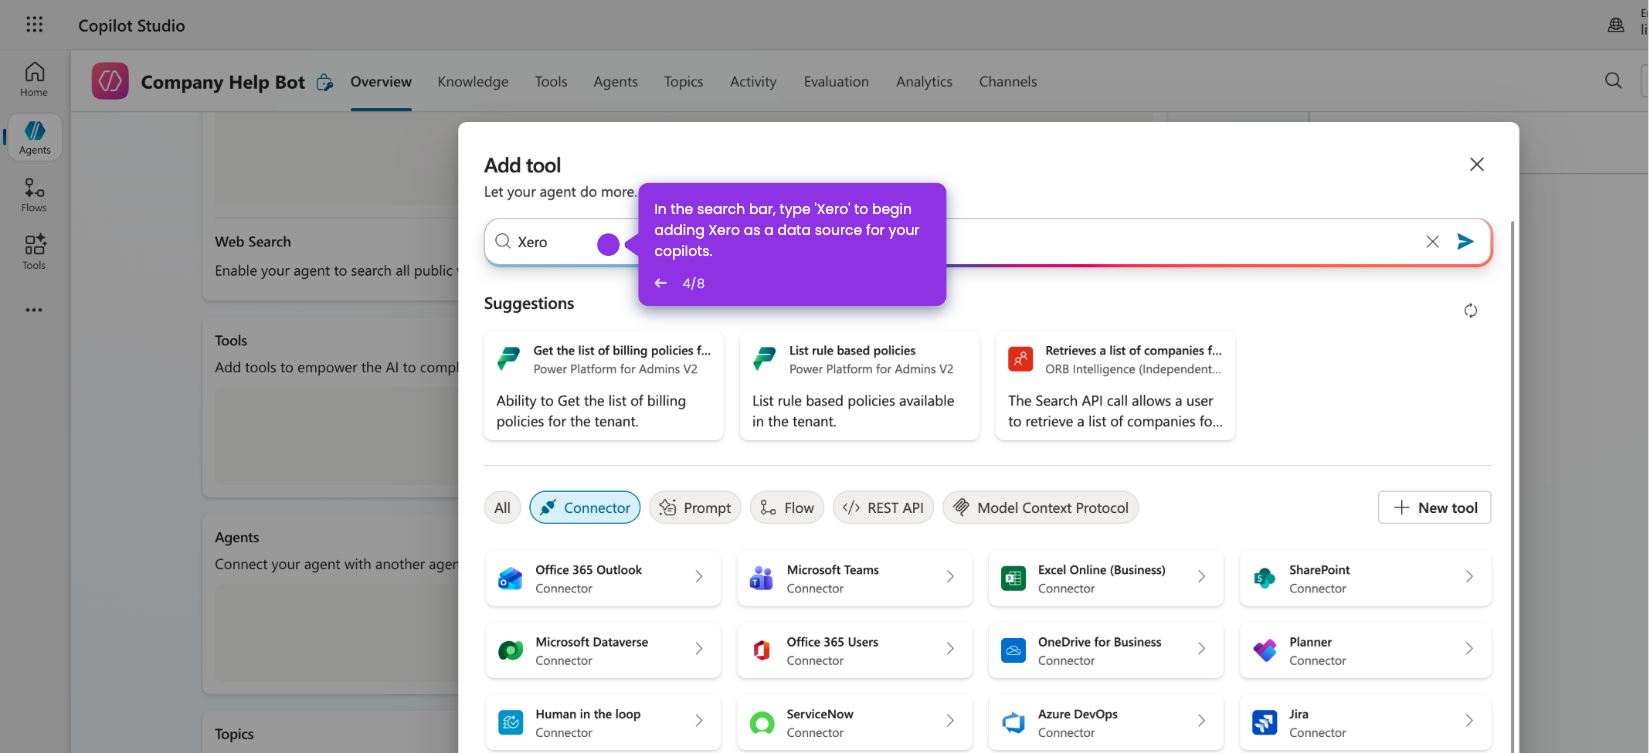Open the environment icon in top bar
1649x753 pixels.
pyautogui.click(x=1615, y=25)
